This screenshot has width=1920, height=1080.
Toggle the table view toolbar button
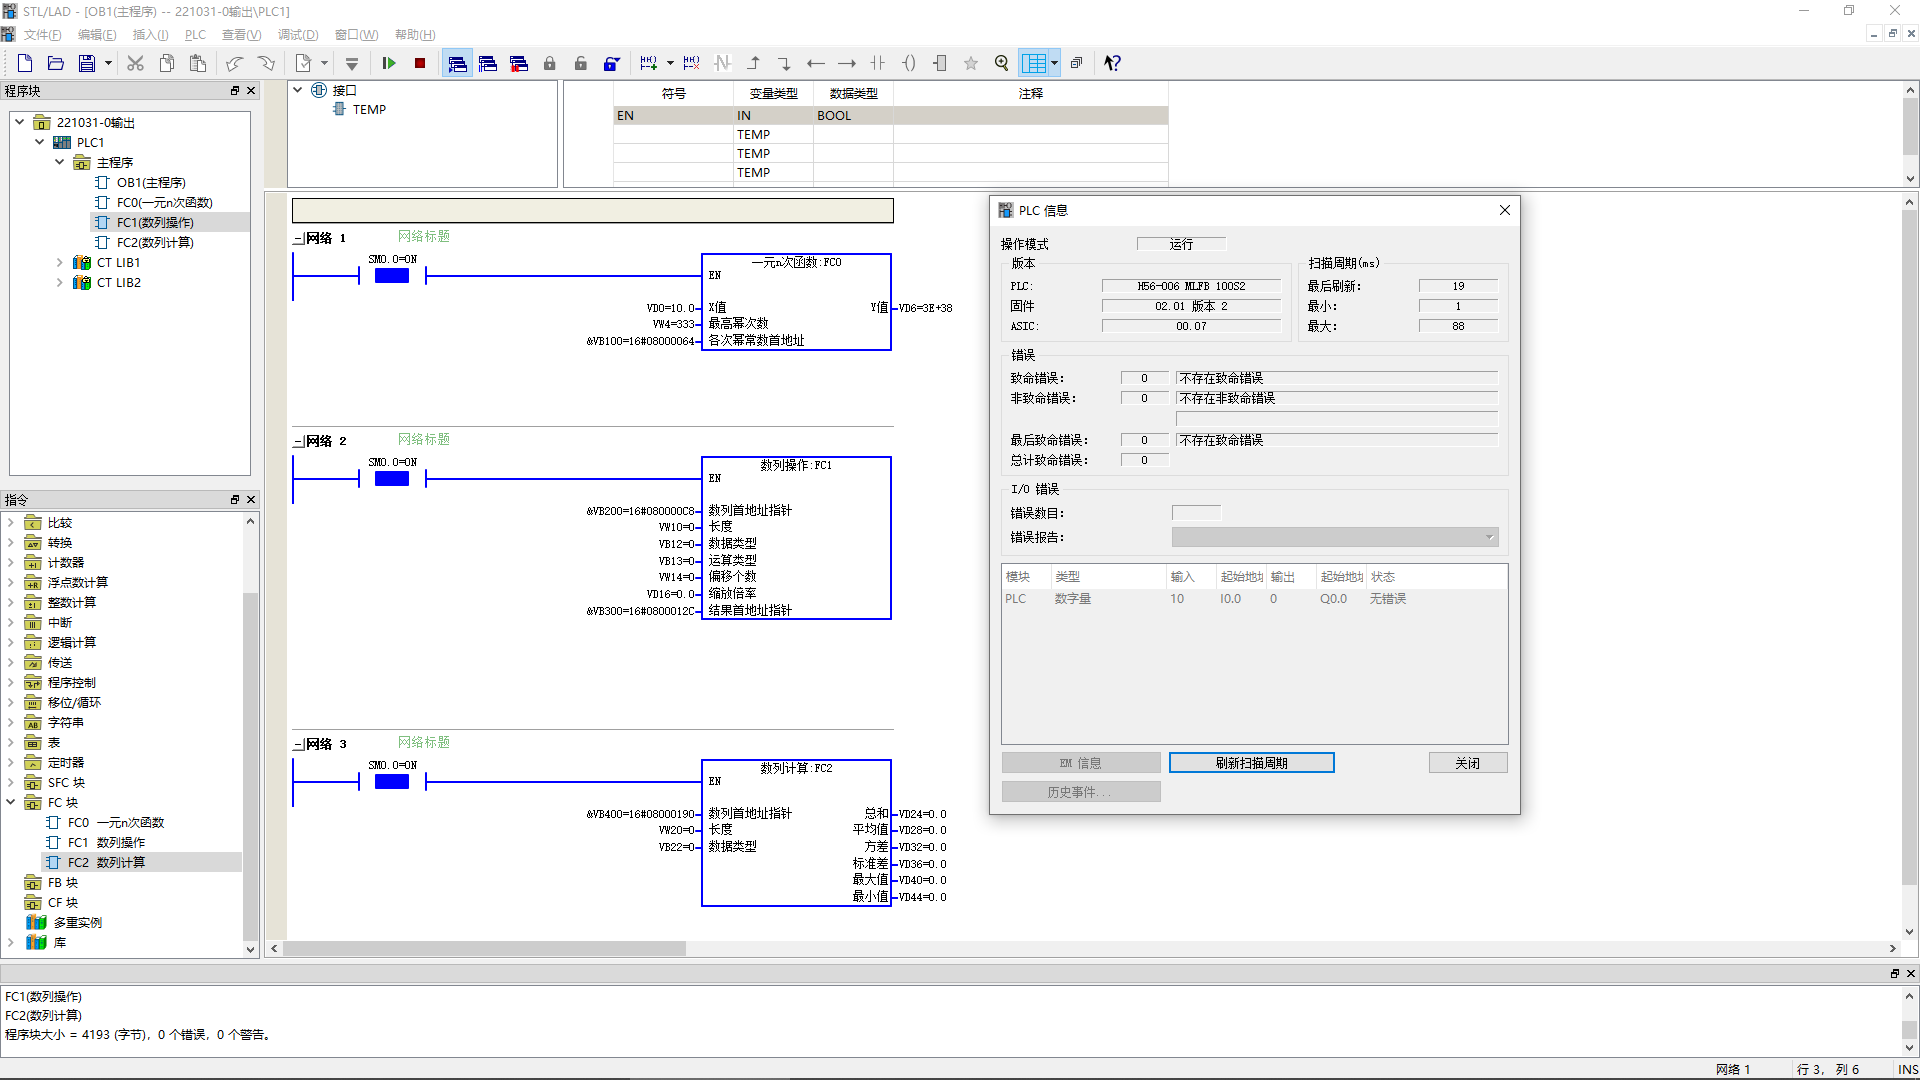point(1033,63)
